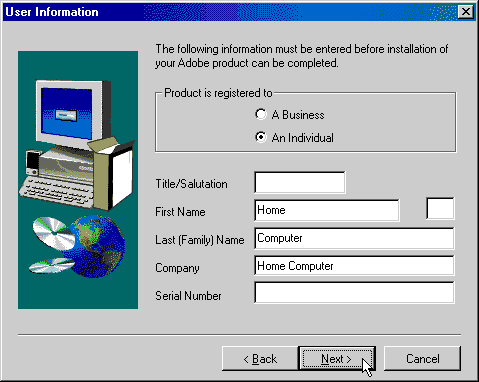Click the Title/Salutation input field

300,182
